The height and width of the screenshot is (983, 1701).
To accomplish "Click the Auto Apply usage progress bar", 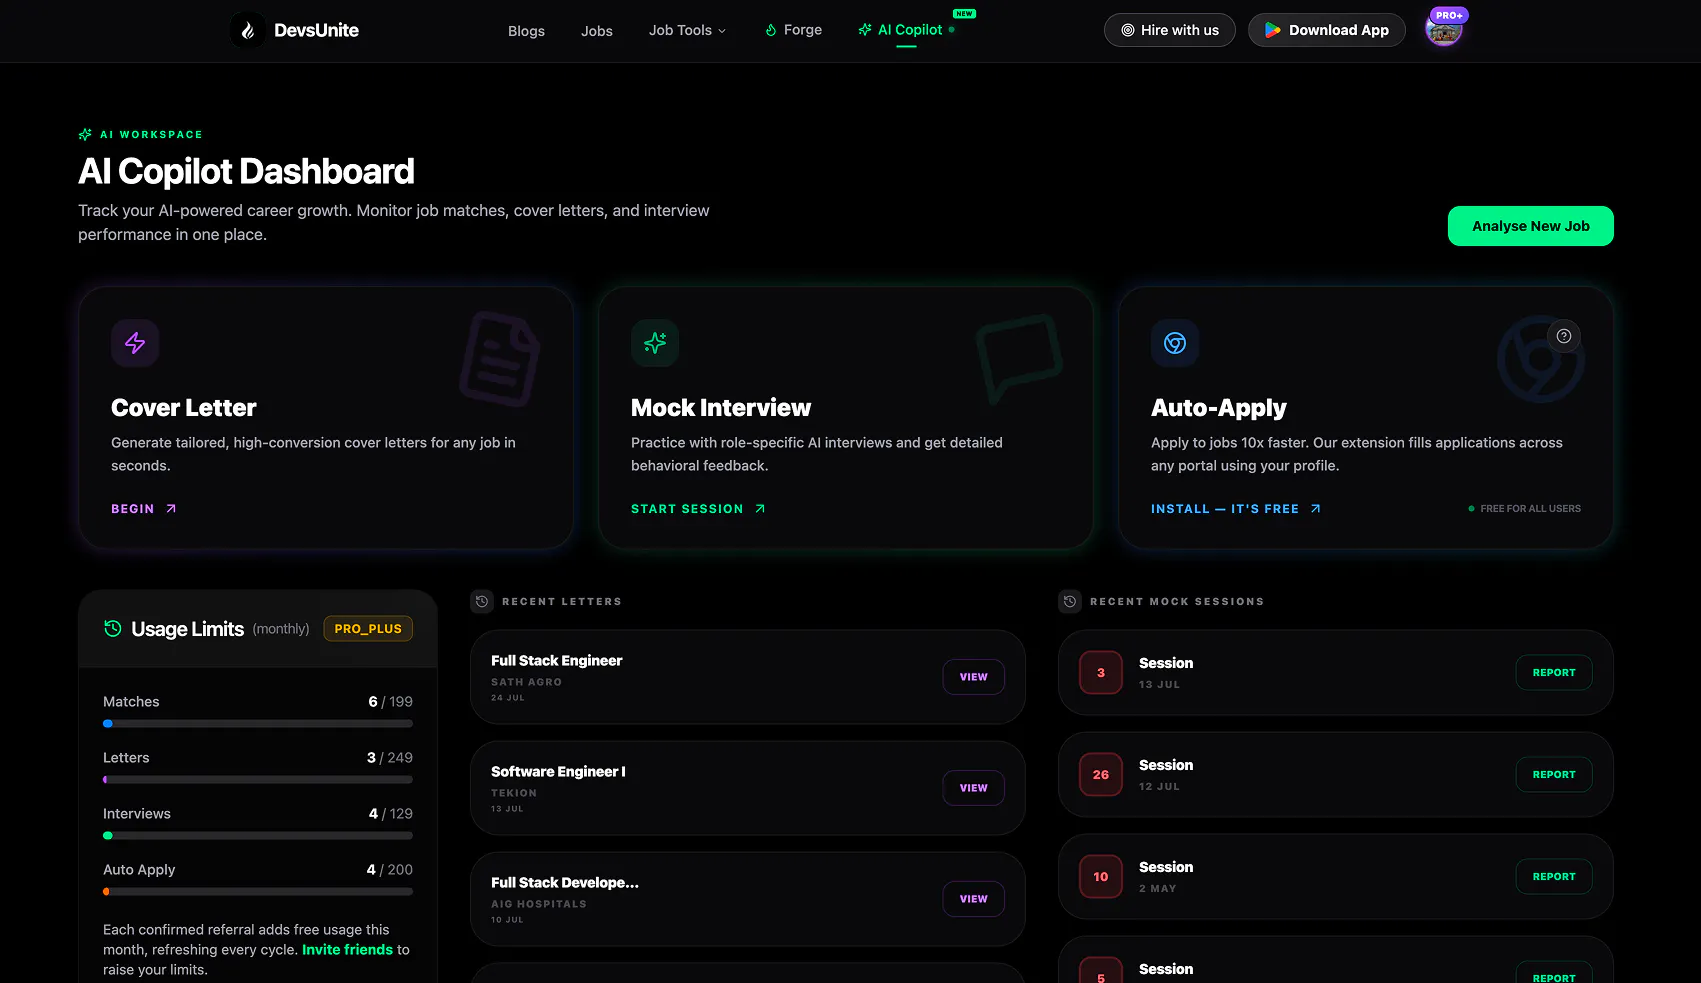I will [258, 892].
